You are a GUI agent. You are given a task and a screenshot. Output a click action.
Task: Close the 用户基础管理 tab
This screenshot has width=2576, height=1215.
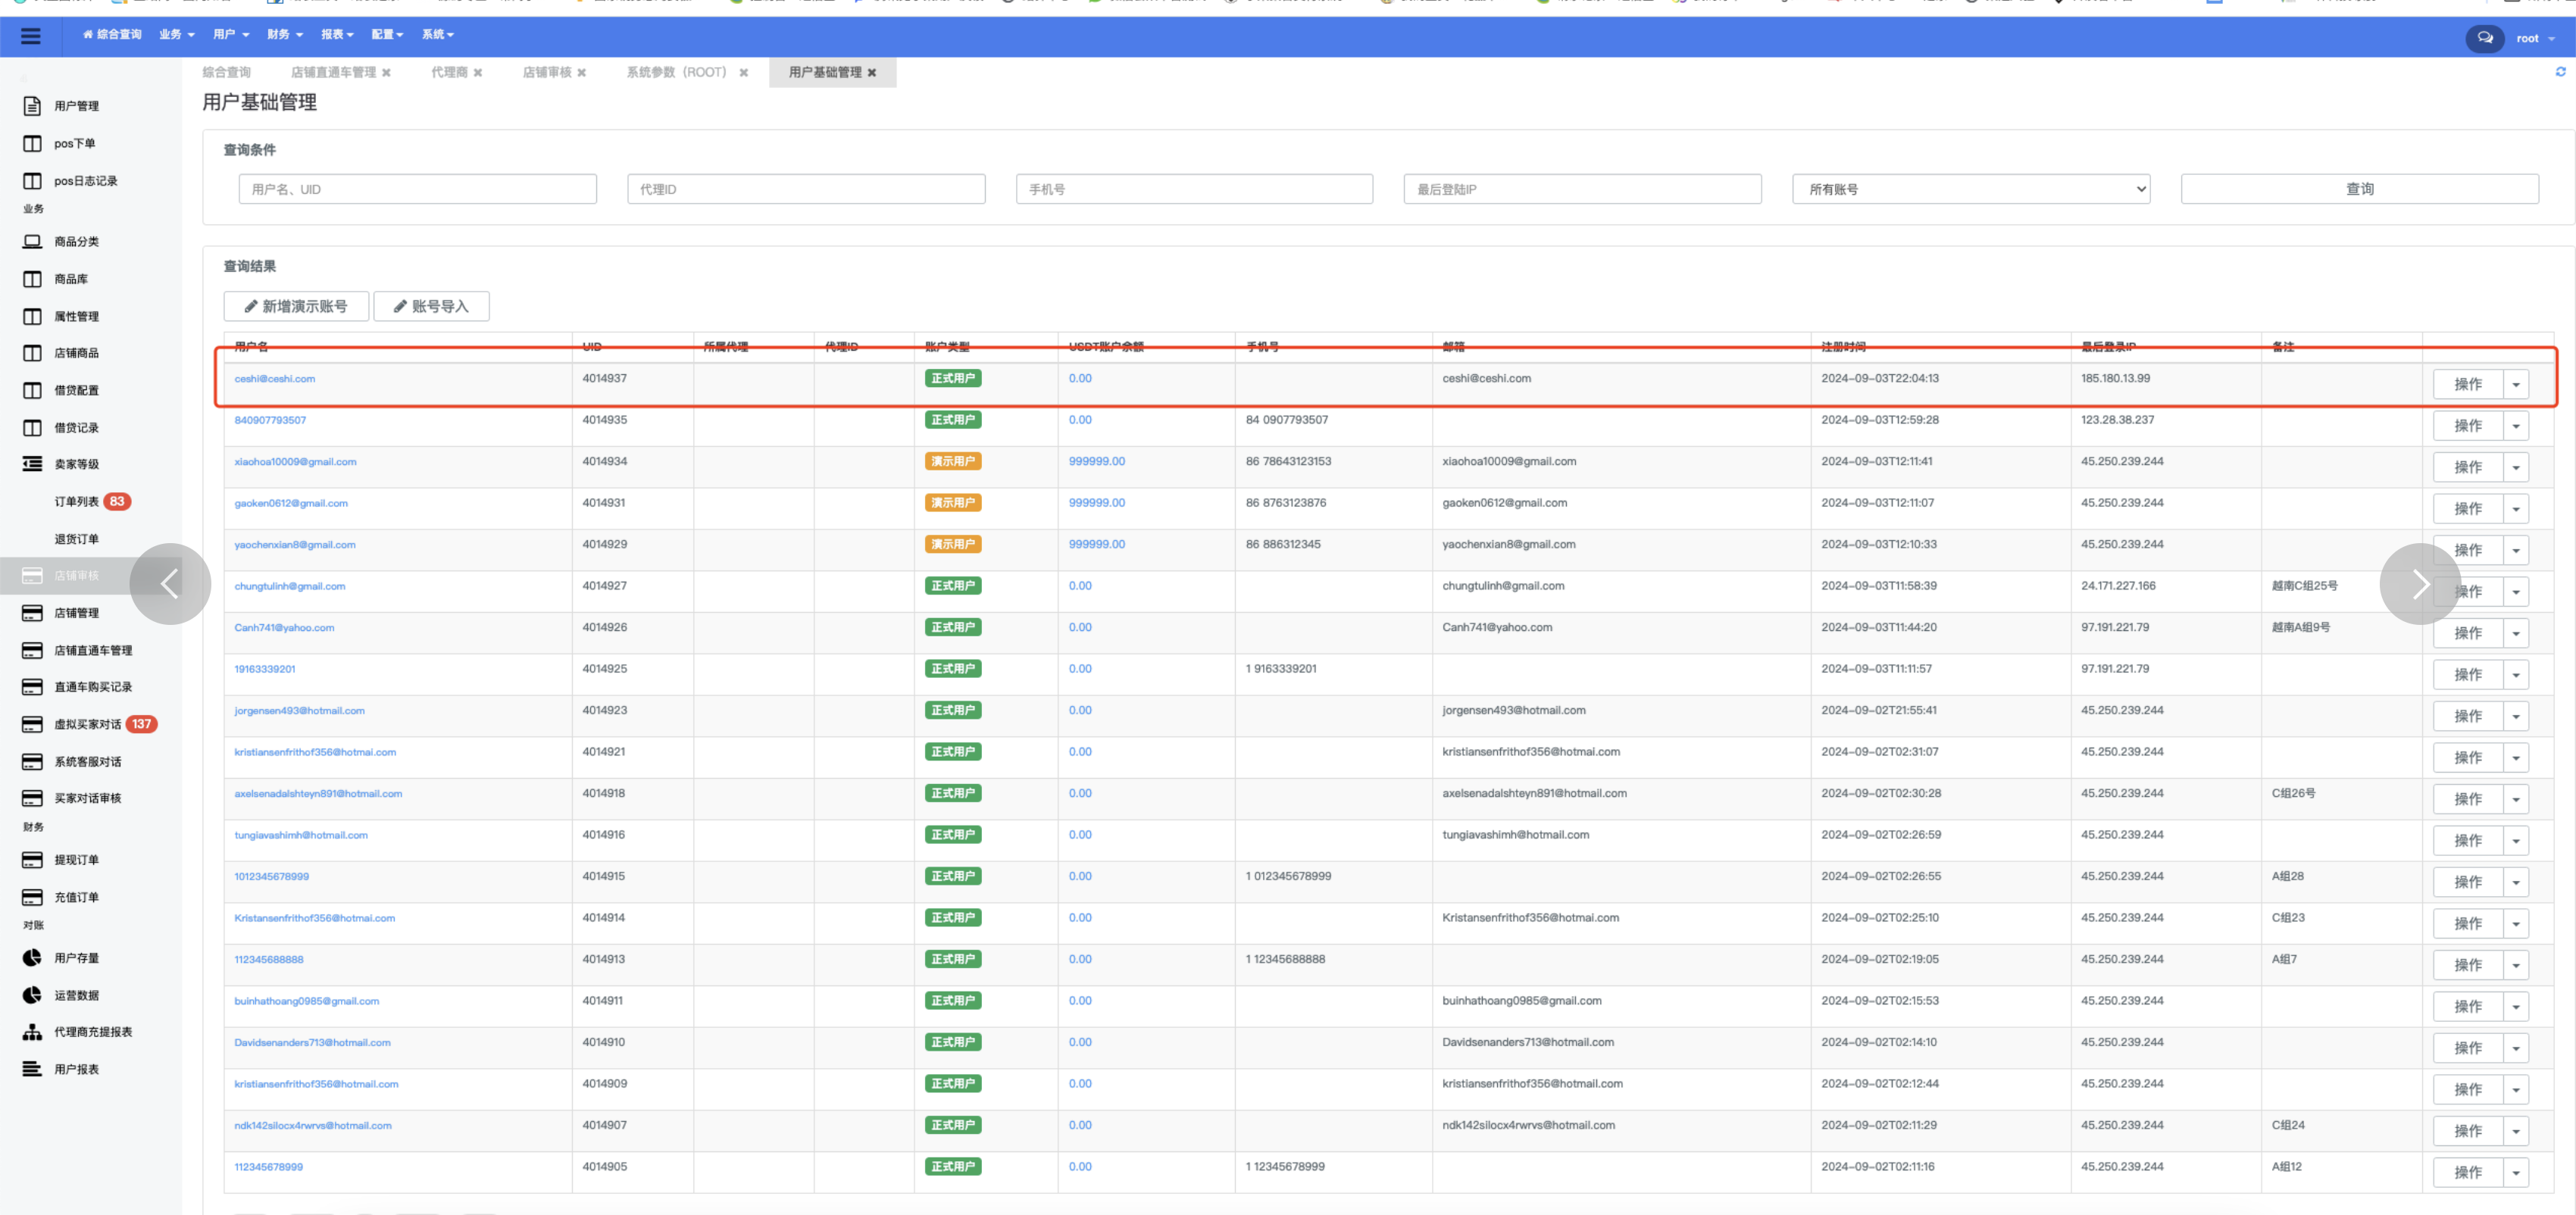tap(872, 73)
